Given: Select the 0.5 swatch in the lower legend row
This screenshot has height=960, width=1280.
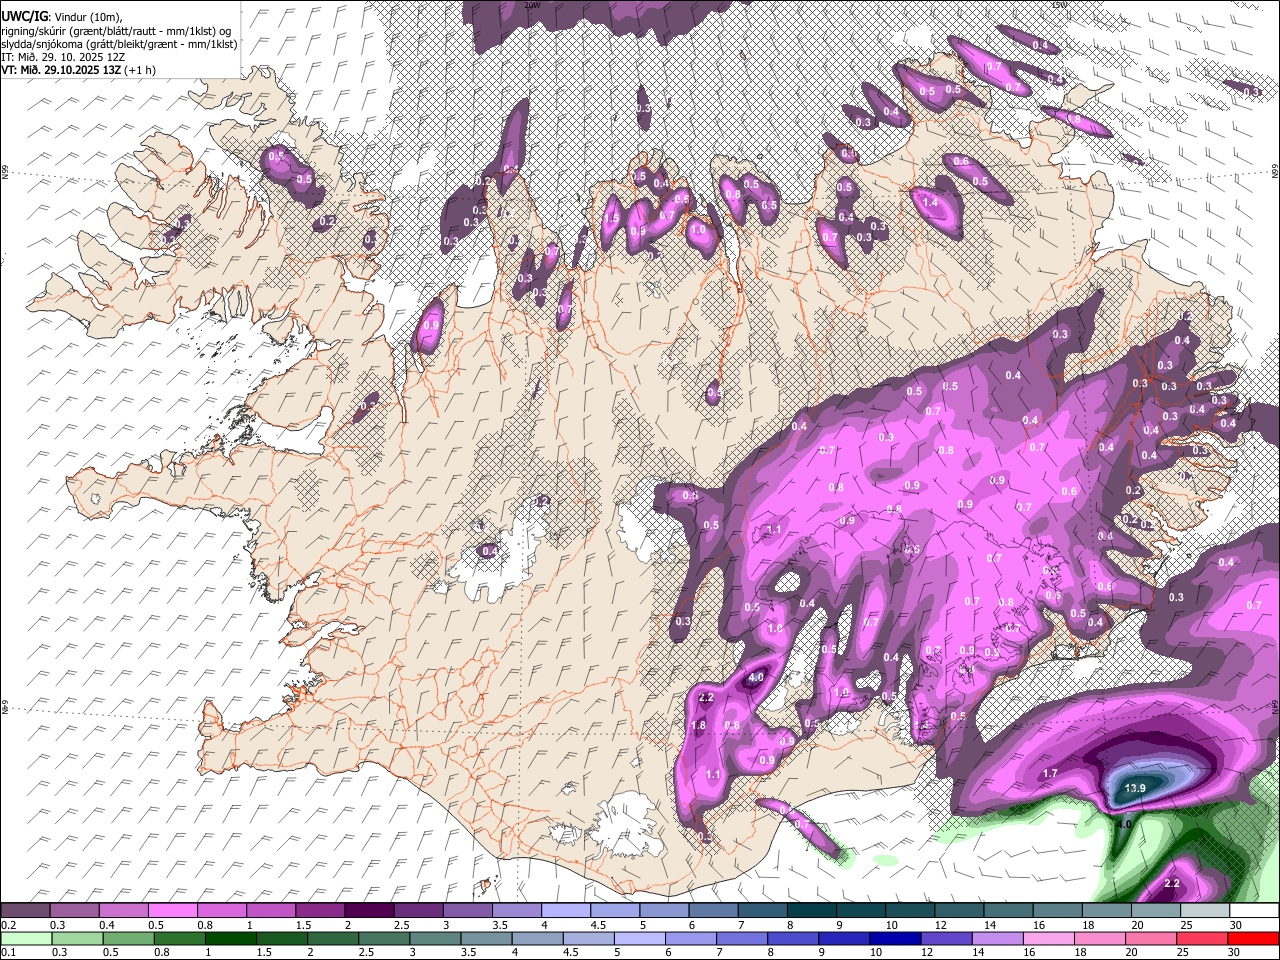Looking at the screenshot, I should [128, 939].
